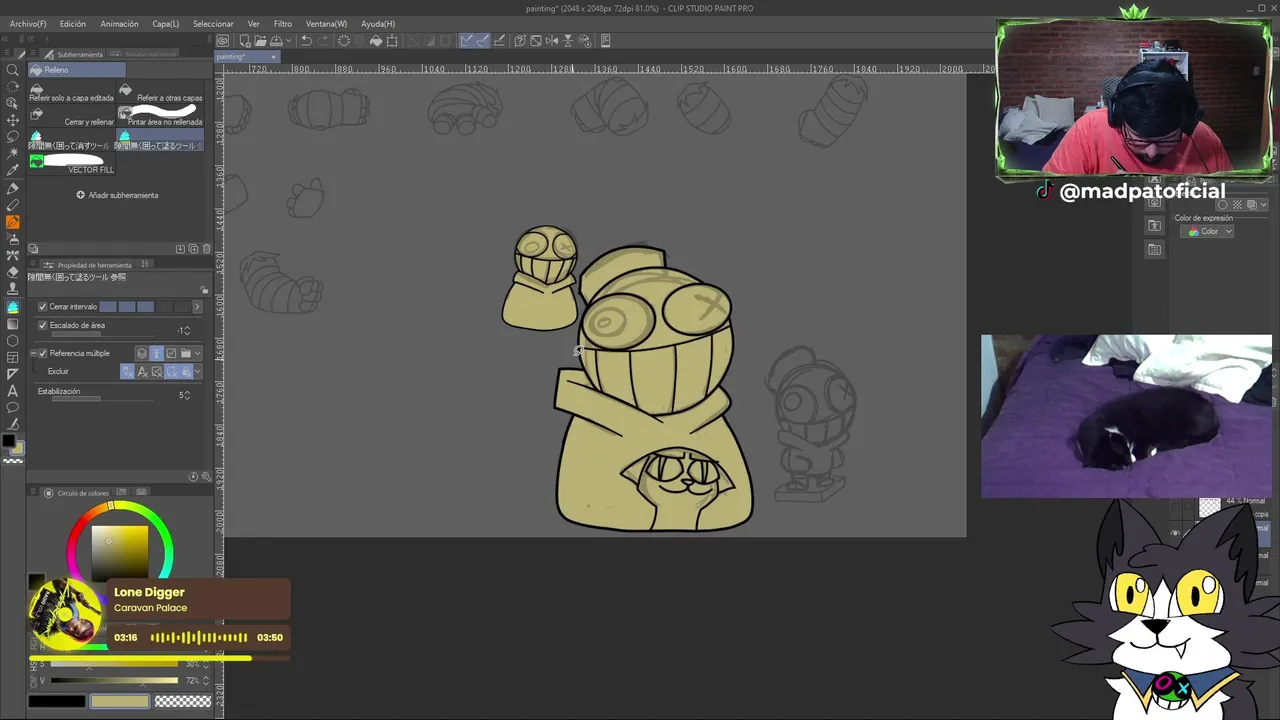
Task: Click the Clear selection icon in command bar
Action: [x=344, y=41]
